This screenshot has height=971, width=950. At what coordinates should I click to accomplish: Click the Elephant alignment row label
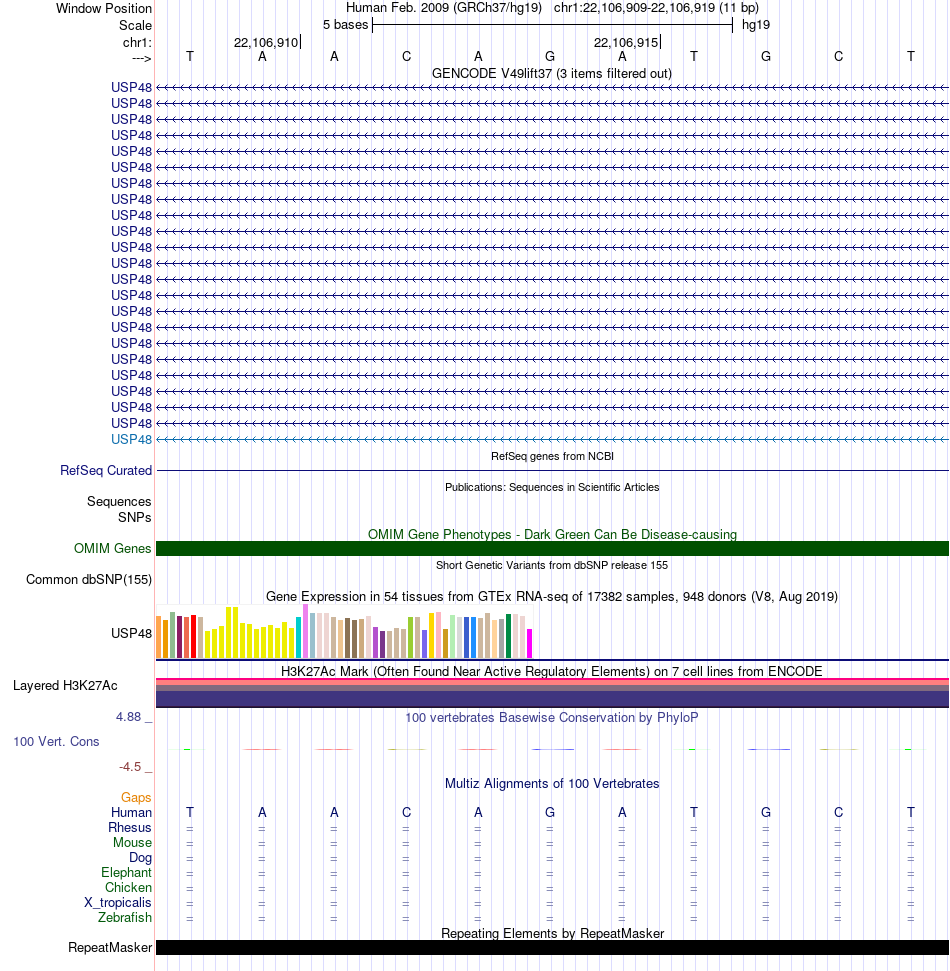point(126,873)
